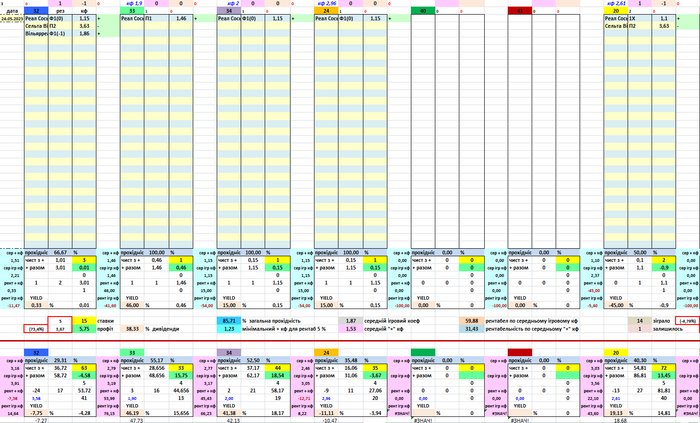Click the cyan 1,23 minimum coefficient cell
This screenshot has height=423, width=700.
click(x=229, y=329)
